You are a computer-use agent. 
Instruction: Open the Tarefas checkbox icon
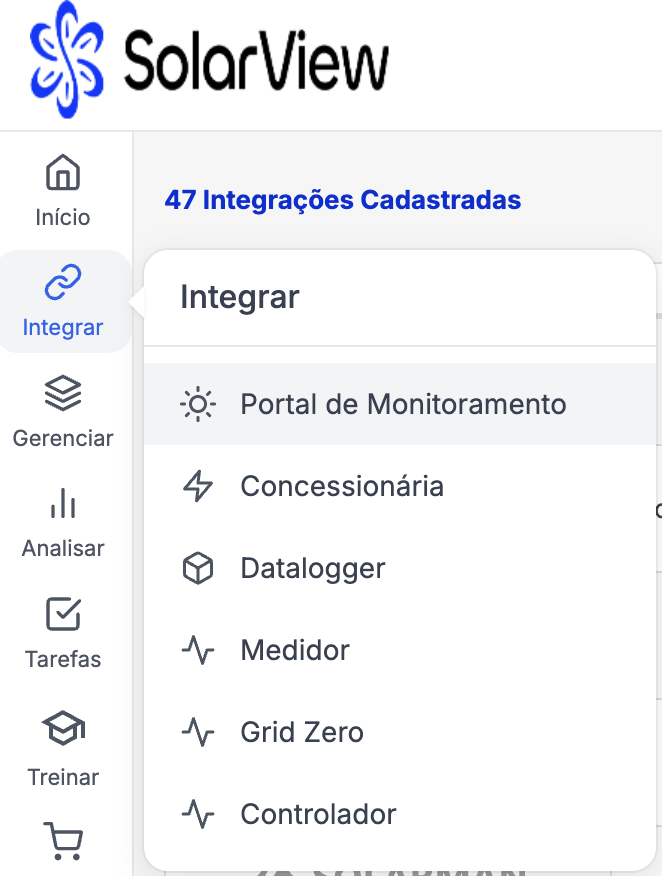pyautogui.click(x=63, y=615)
